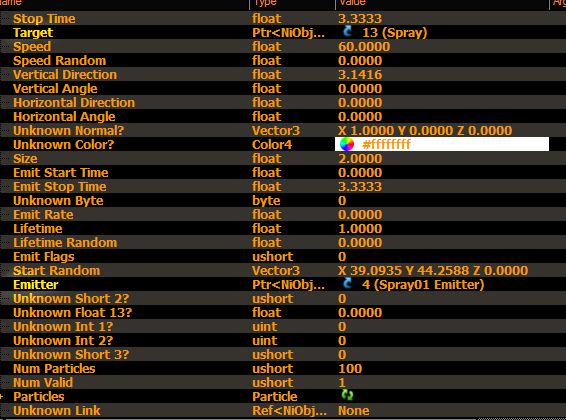Select the Lifetime Random row

(x=283, y=242)
